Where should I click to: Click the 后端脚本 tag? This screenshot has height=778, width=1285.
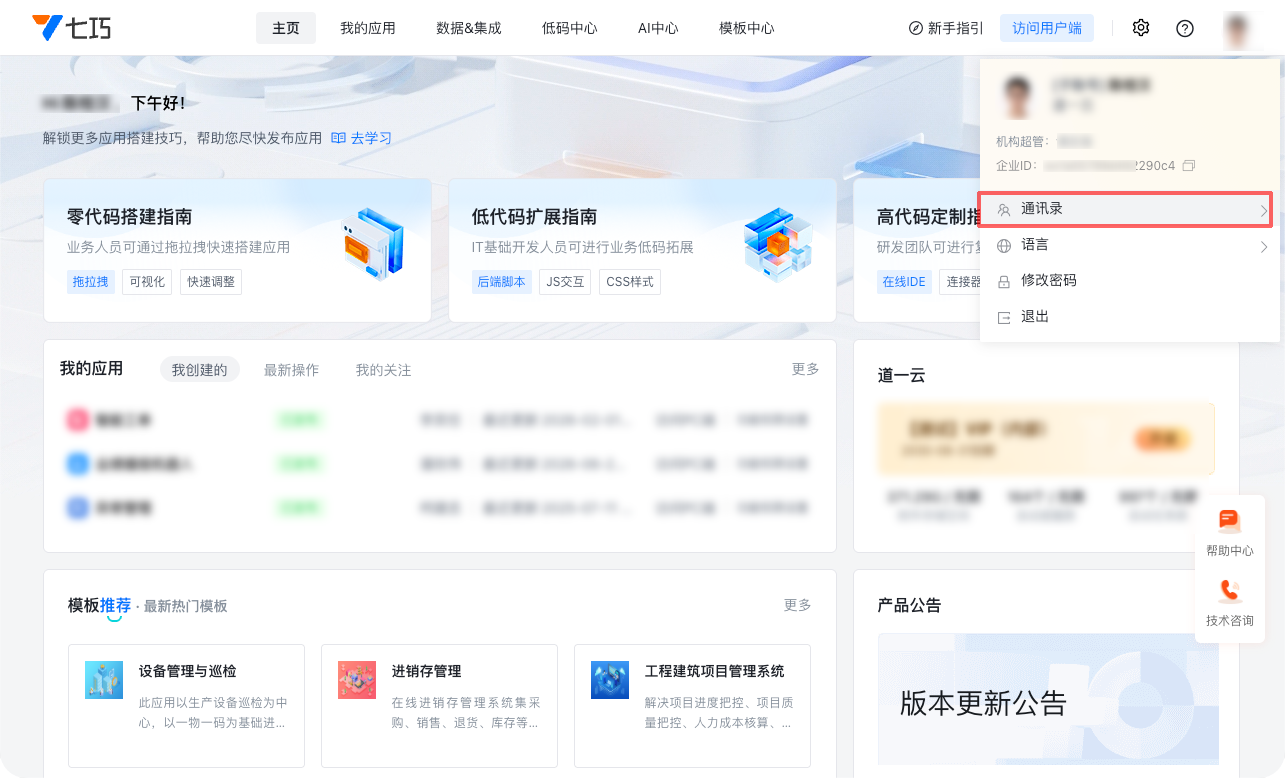[502, 282]
